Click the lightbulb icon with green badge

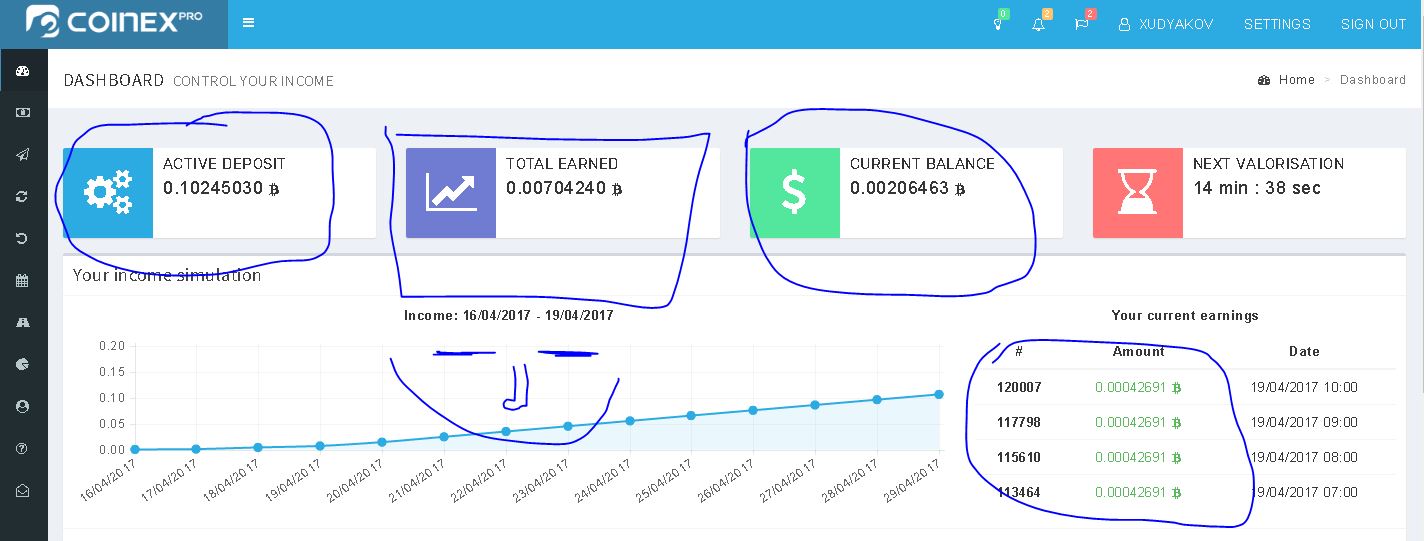tap(997, 24)
